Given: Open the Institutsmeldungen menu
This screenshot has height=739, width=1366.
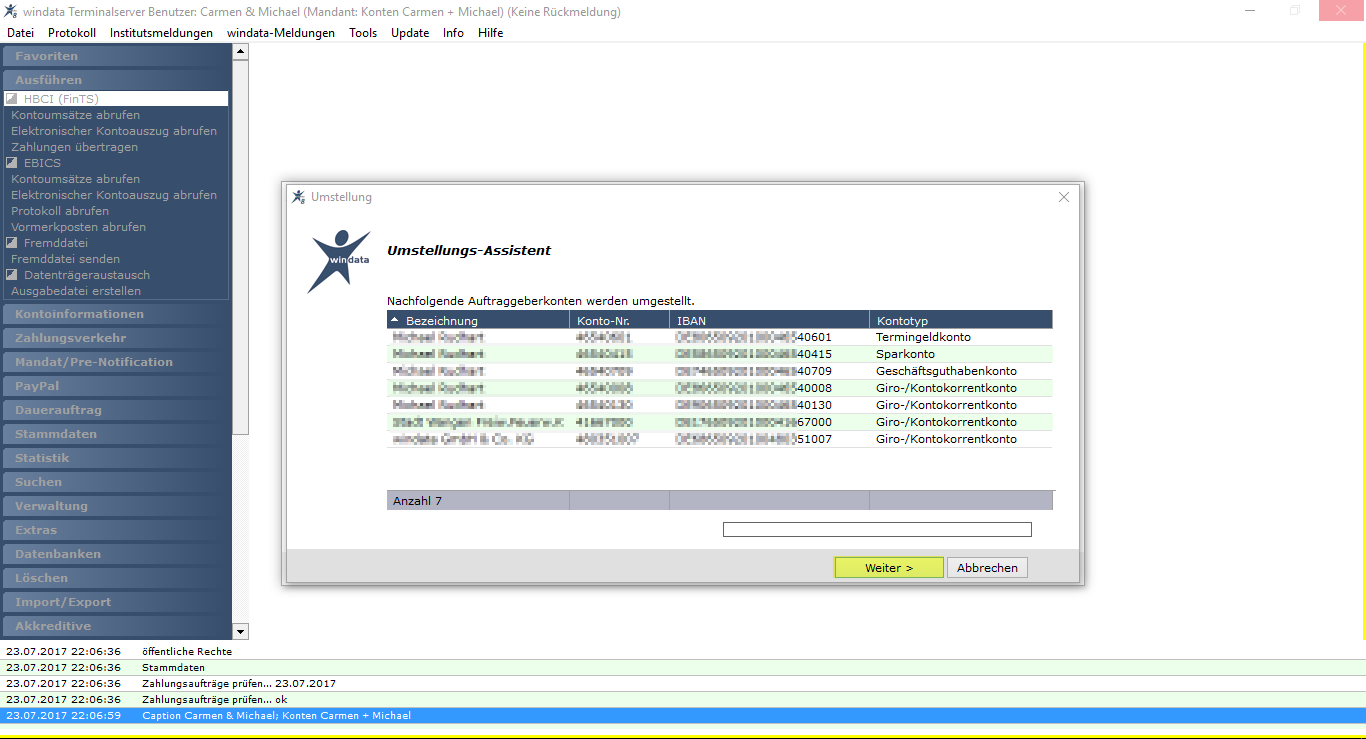Looking at the screenshot, I should pyautogui.click(x=161, y=33).
